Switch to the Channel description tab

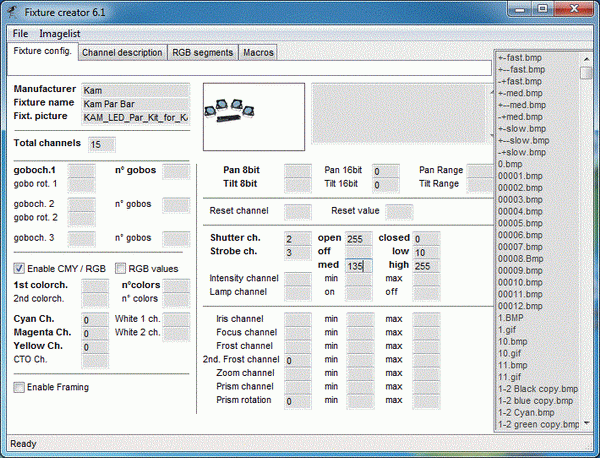pyautogui.click(x=122, y=52)
